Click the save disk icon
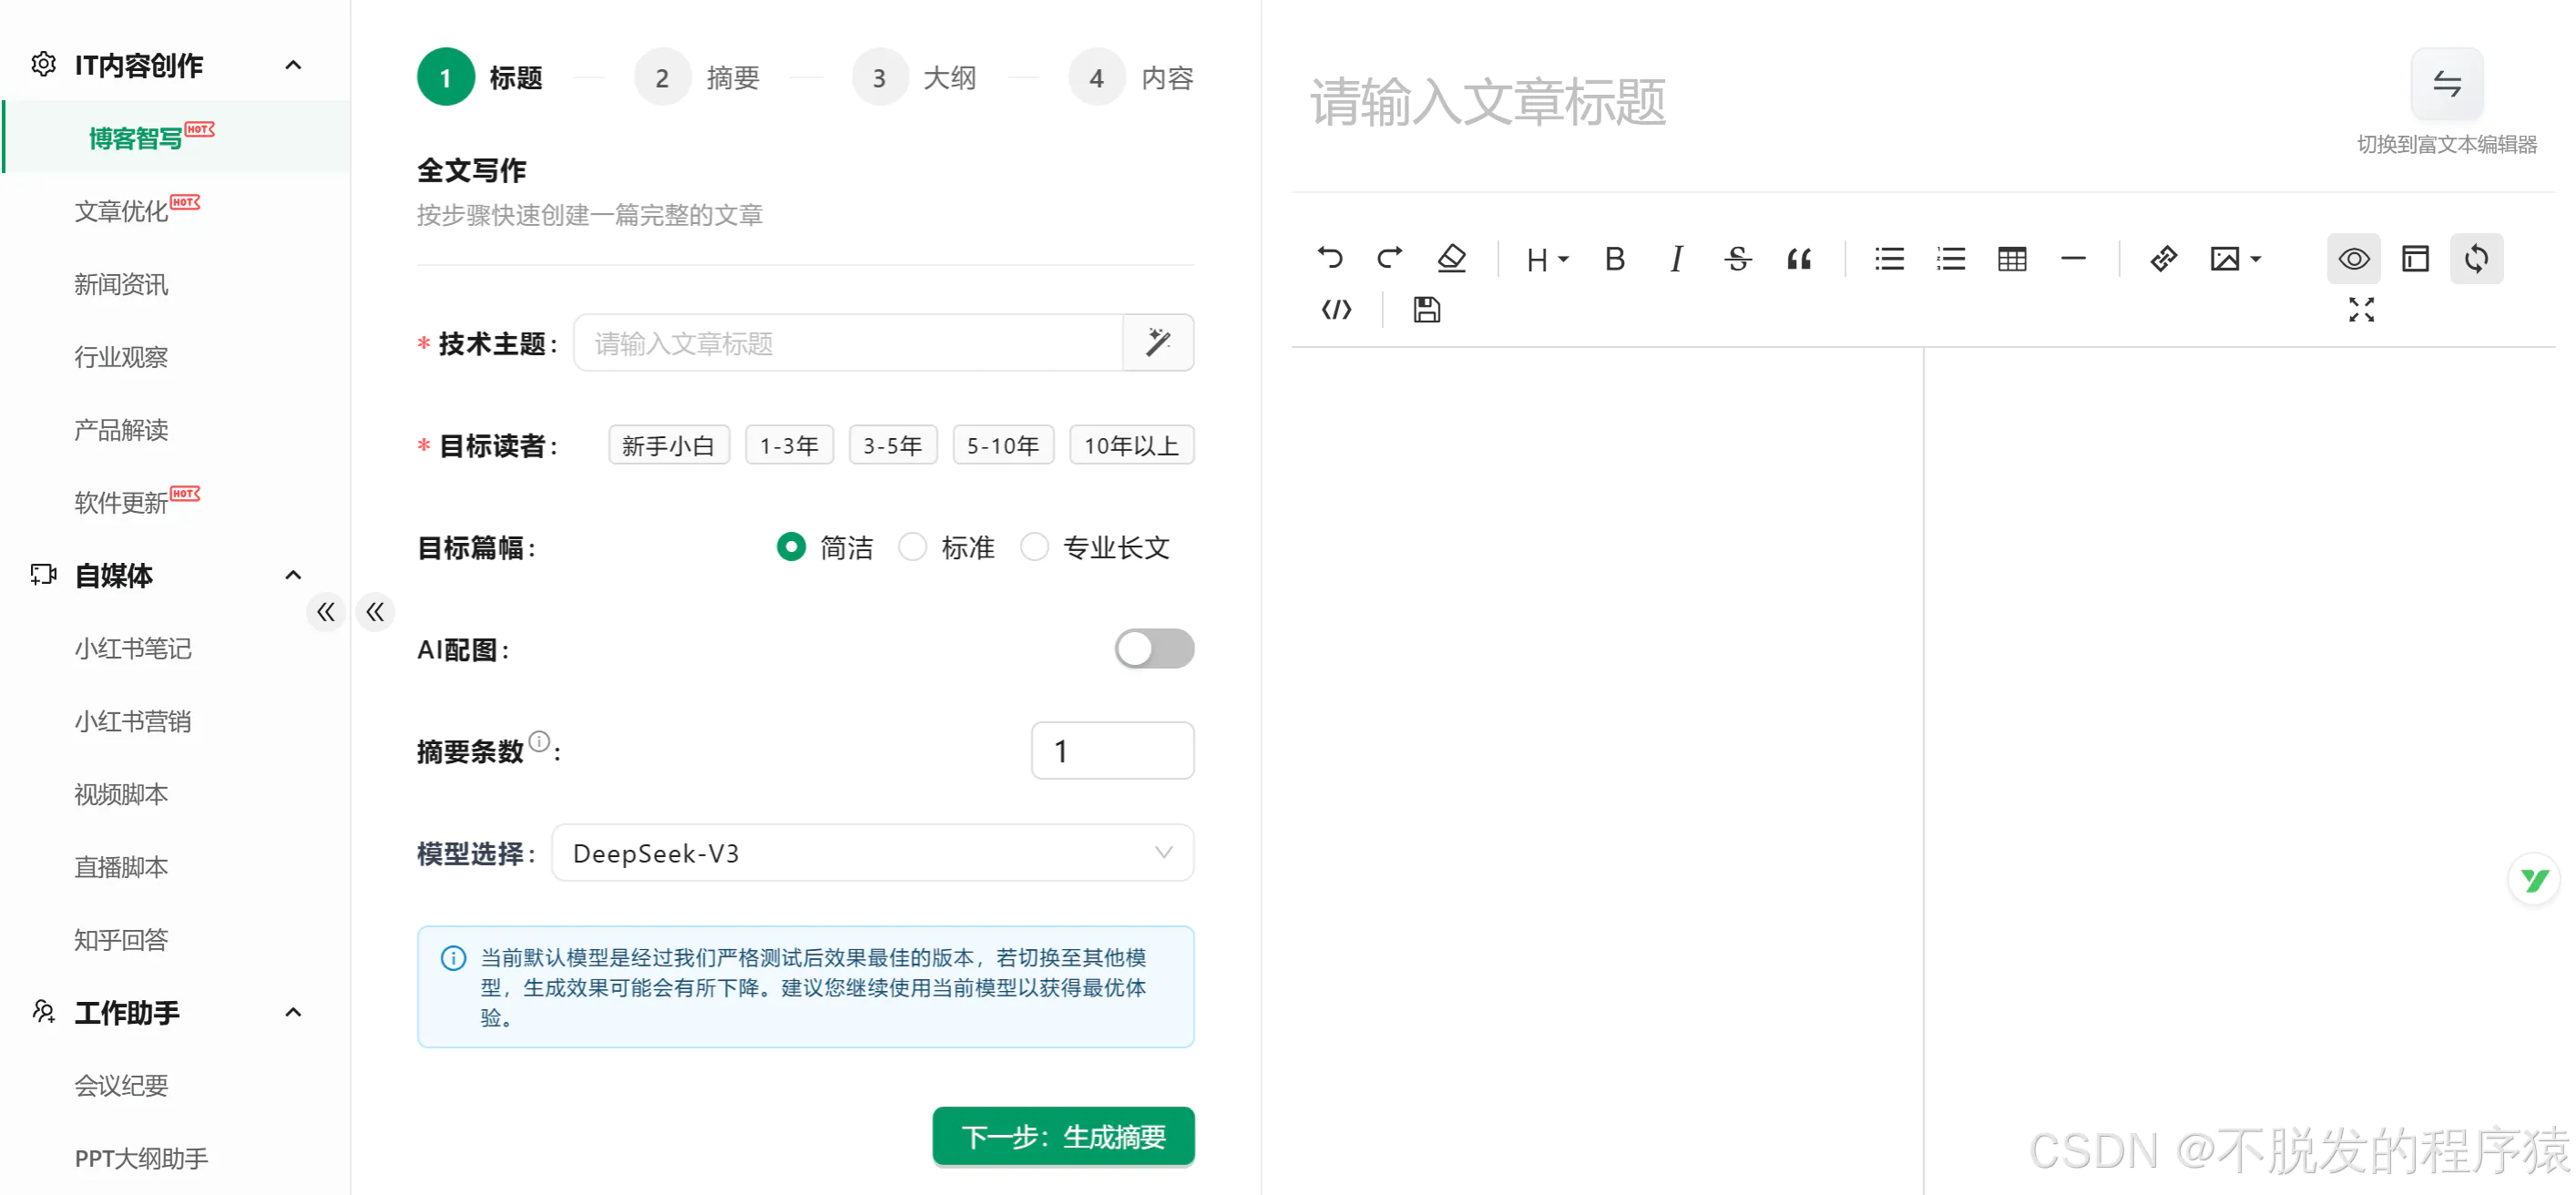This screenshot has height=1195, width=2576. (x=1426, y=310)
